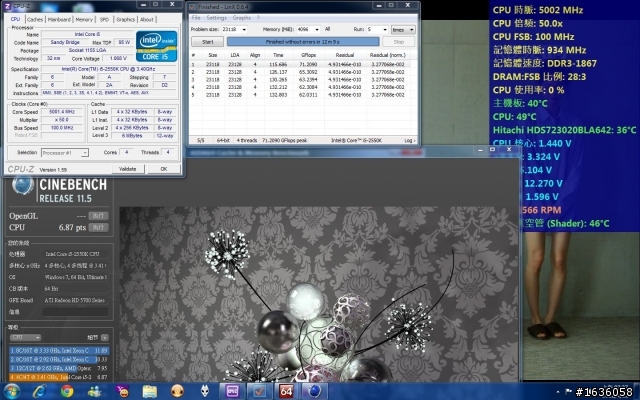Open the Processor #1 selection dropdown in CPU-Z

pos(64,153)
